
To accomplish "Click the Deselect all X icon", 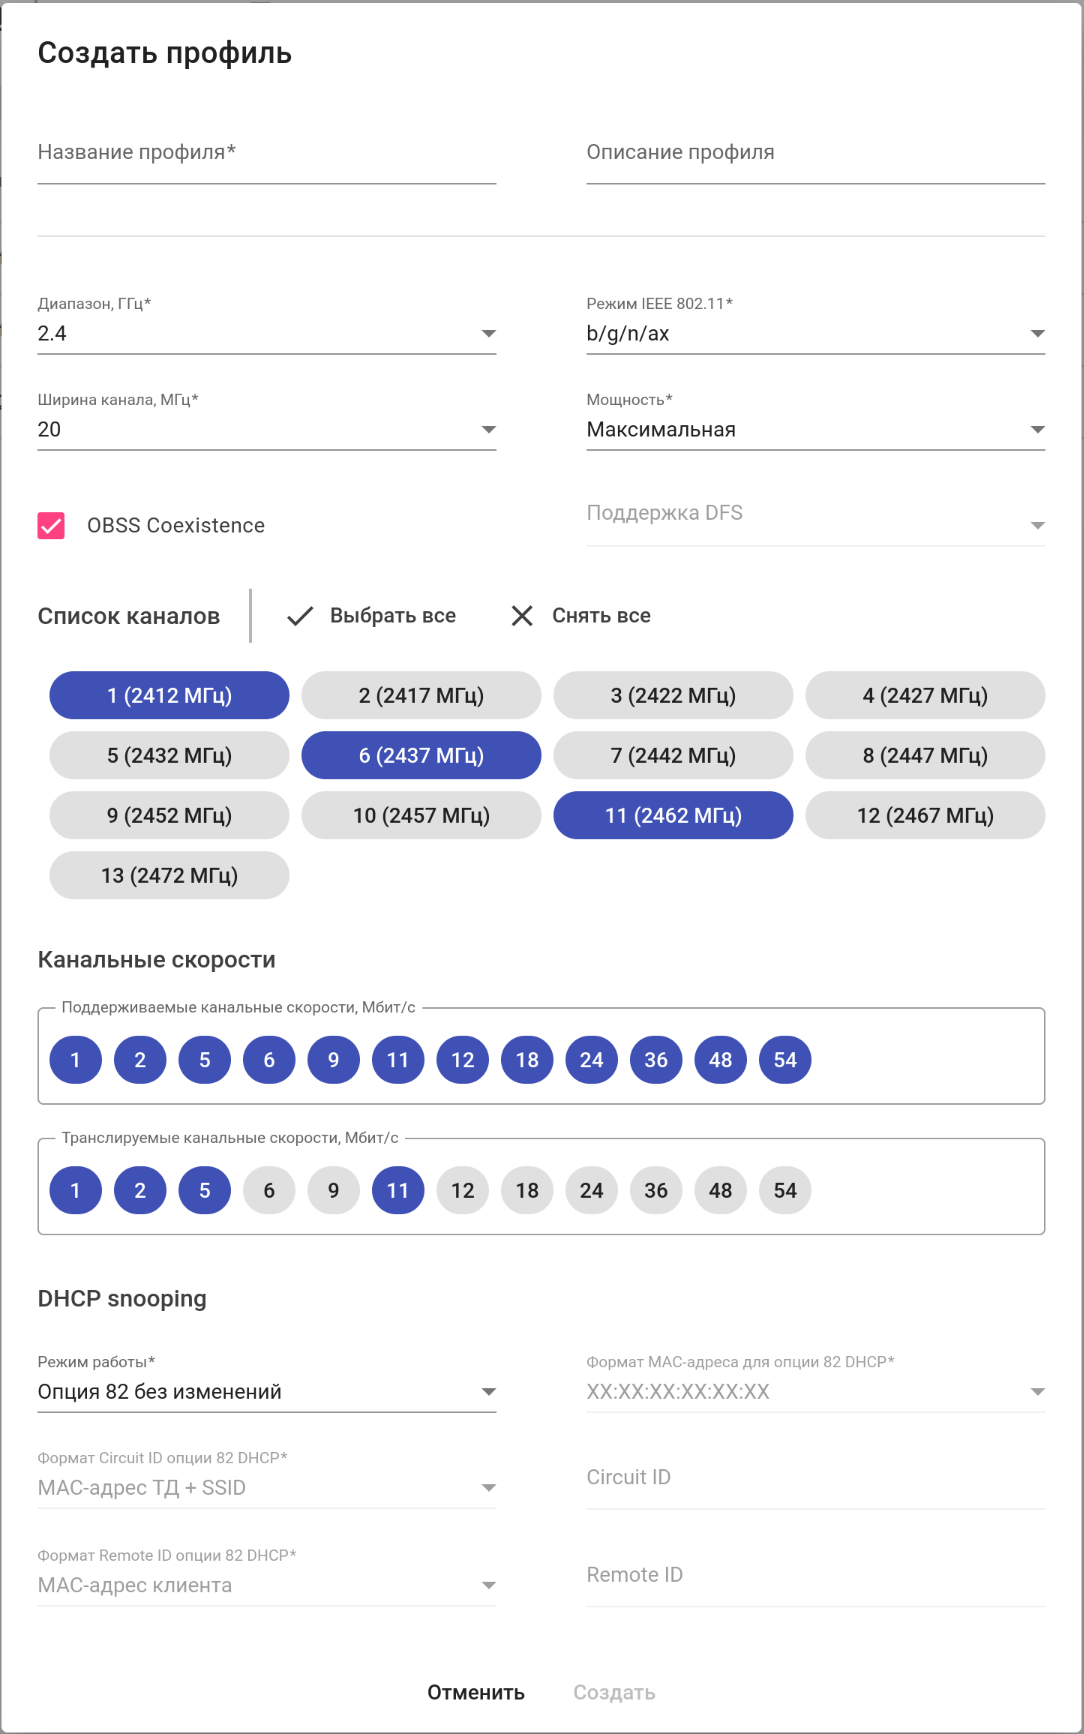I will [x=522, y=616].
